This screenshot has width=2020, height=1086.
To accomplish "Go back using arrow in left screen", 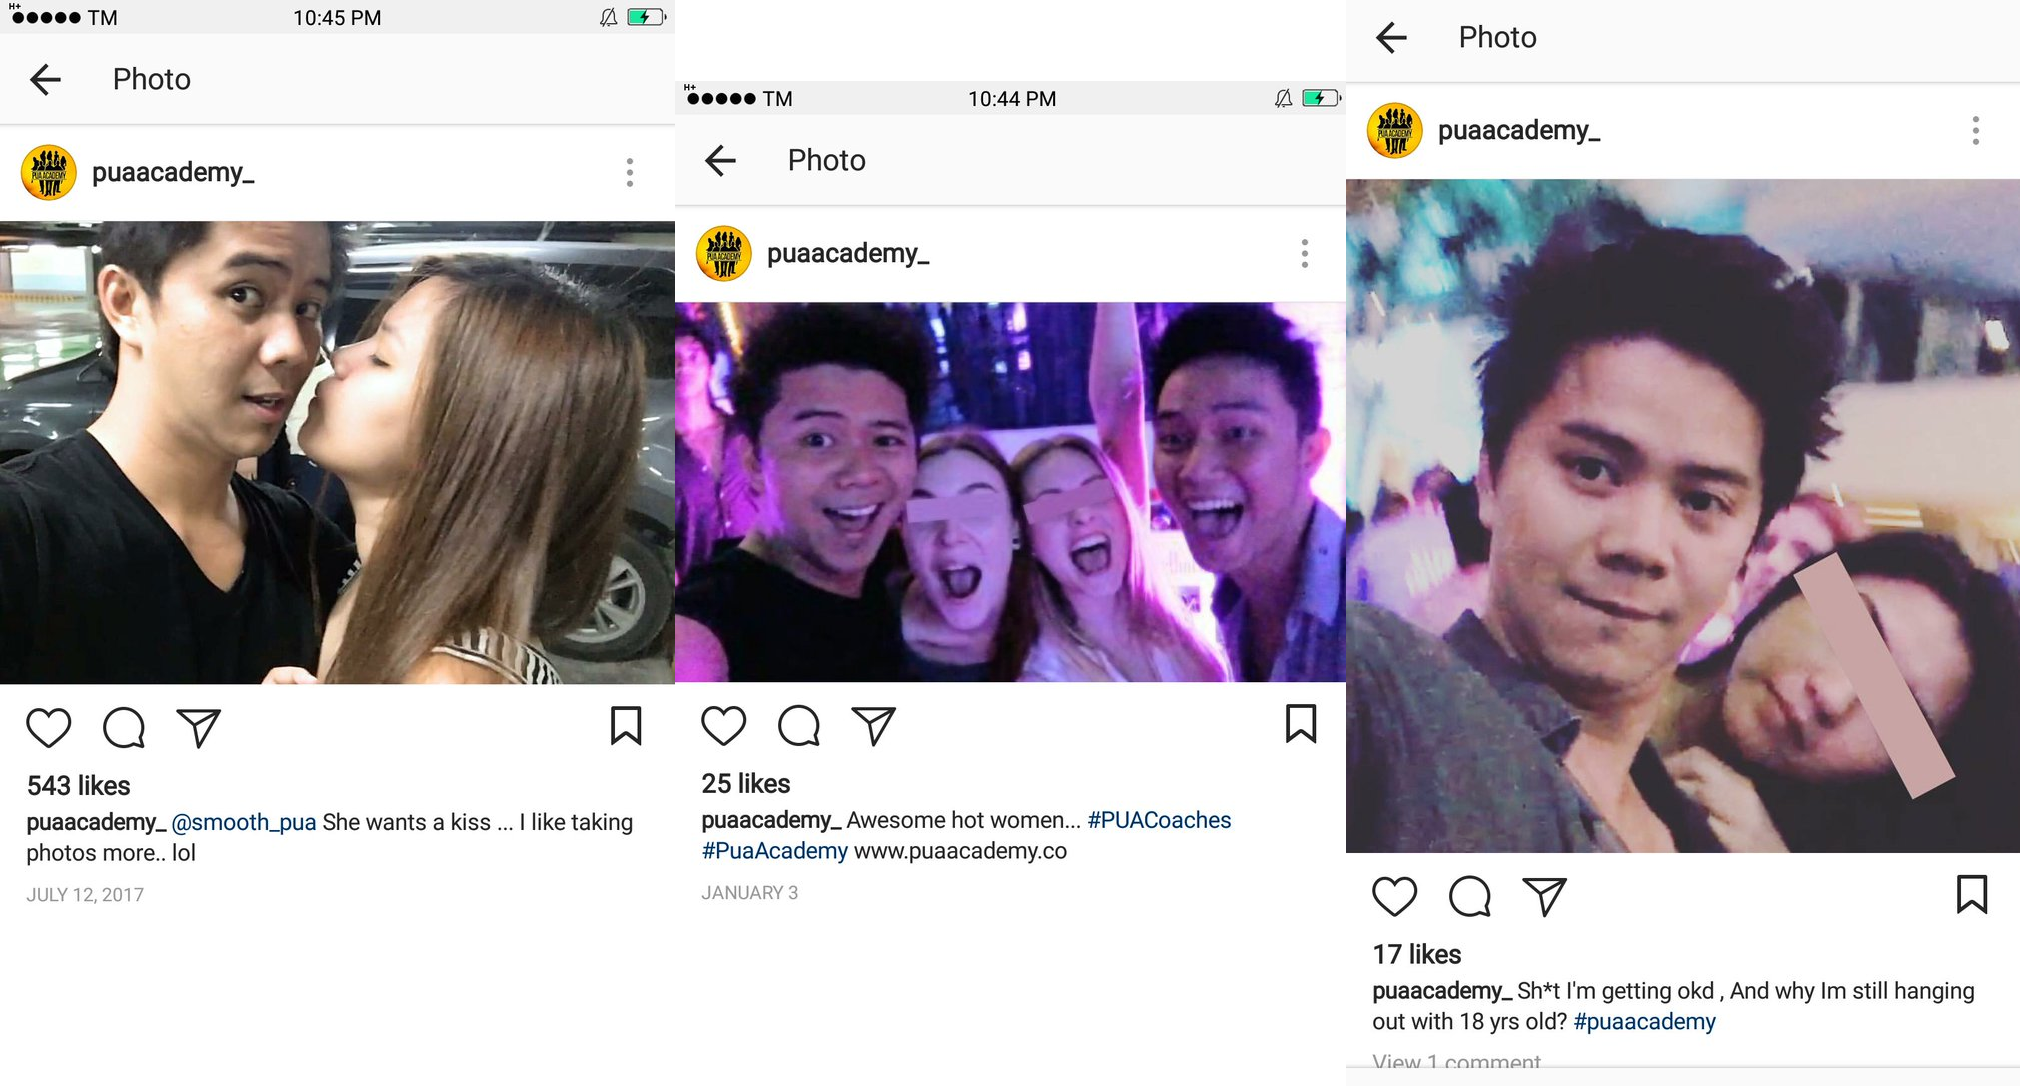I will pyautogui.click(x=46, y=79).
